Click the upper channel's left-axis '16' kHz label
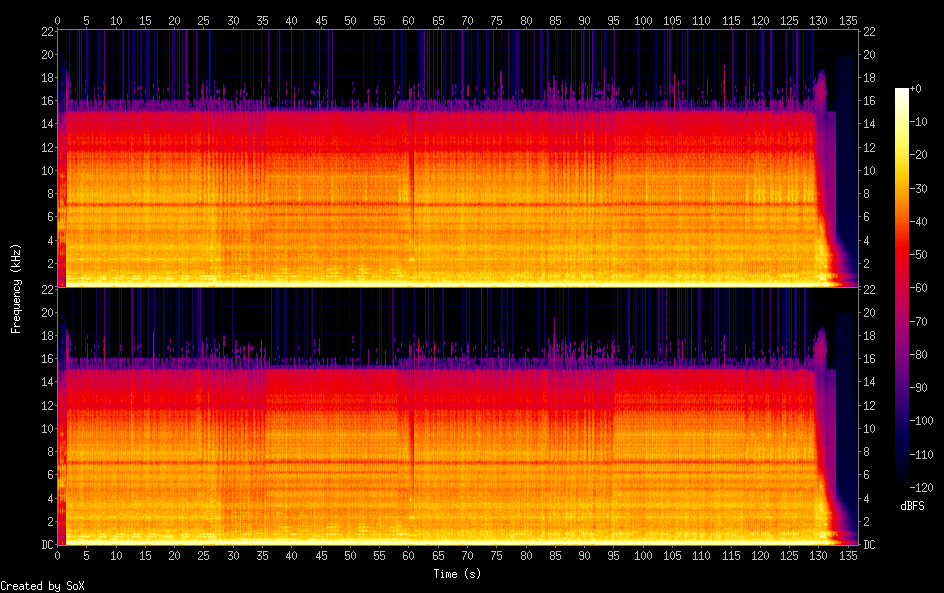Image resolution: width=944 pixels, height=593 pixels. 45,101
